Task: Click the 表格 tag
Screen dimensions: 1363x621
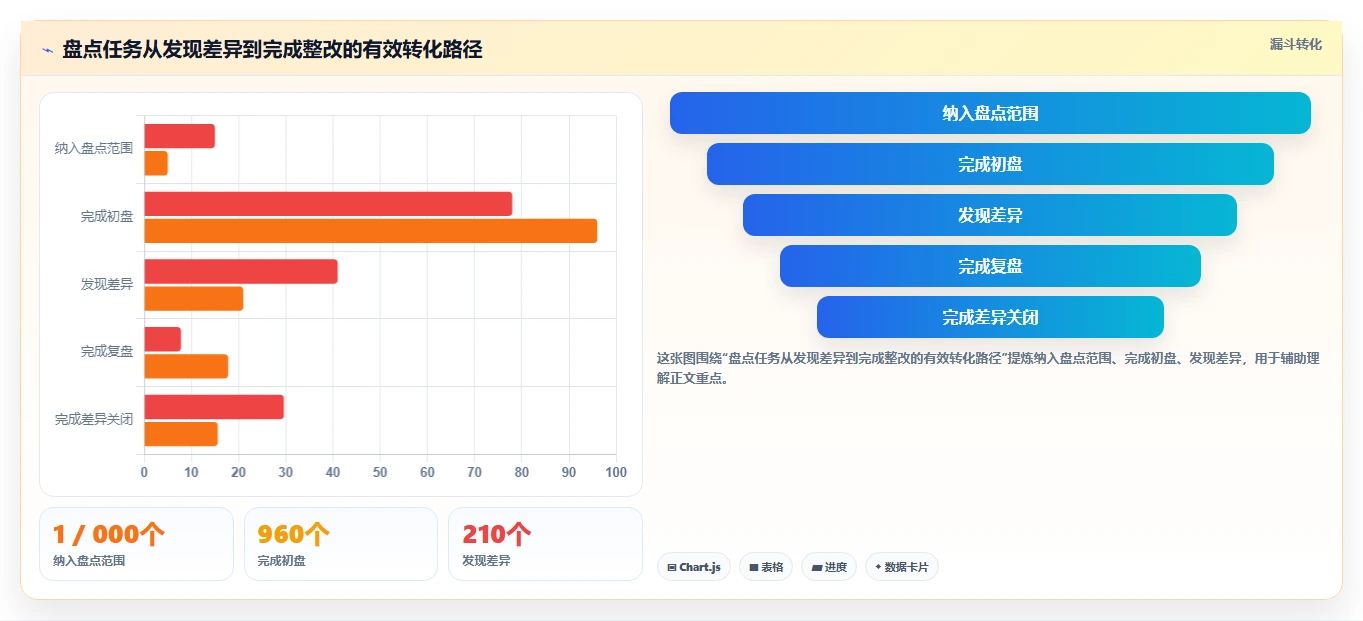Action: click(766, 567)
